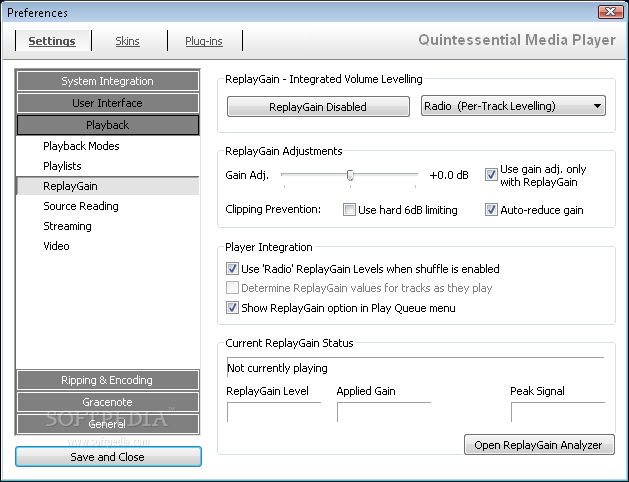
Task: Select Playback Modes in the sidebar
Action: tap(108, 146)
